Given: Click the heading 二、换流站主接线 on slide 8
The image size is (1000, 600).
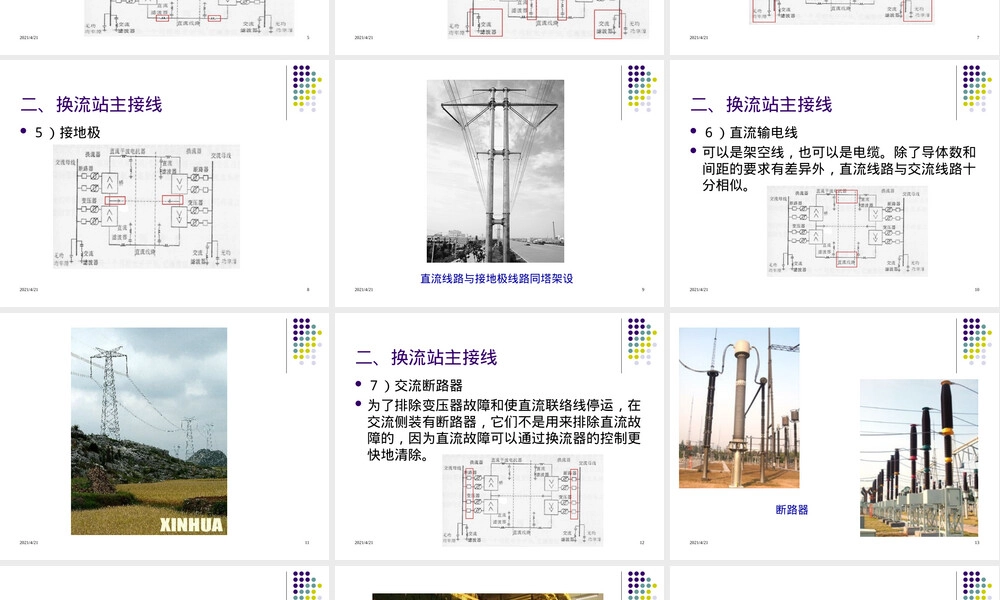Looking at the screenshot, I should click(91, 105).
